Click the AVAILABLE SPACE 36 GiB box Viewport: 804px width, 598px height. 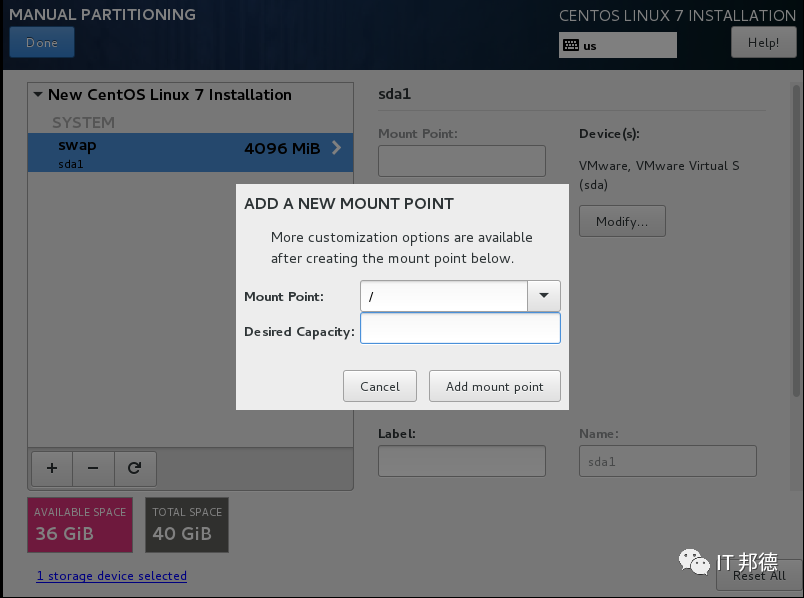point(80,525)
